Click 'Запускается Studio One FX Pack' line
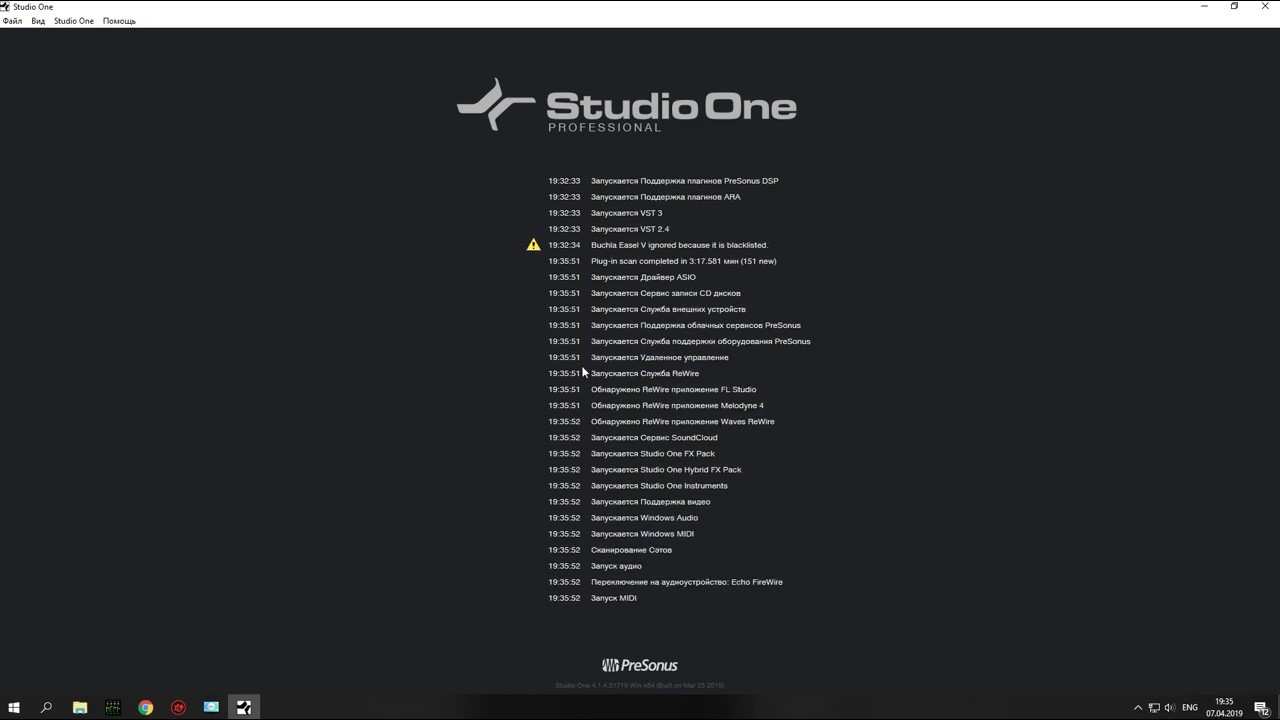Image resolution: width=1280 pixels, height=720 pixels. coord(653,454)
